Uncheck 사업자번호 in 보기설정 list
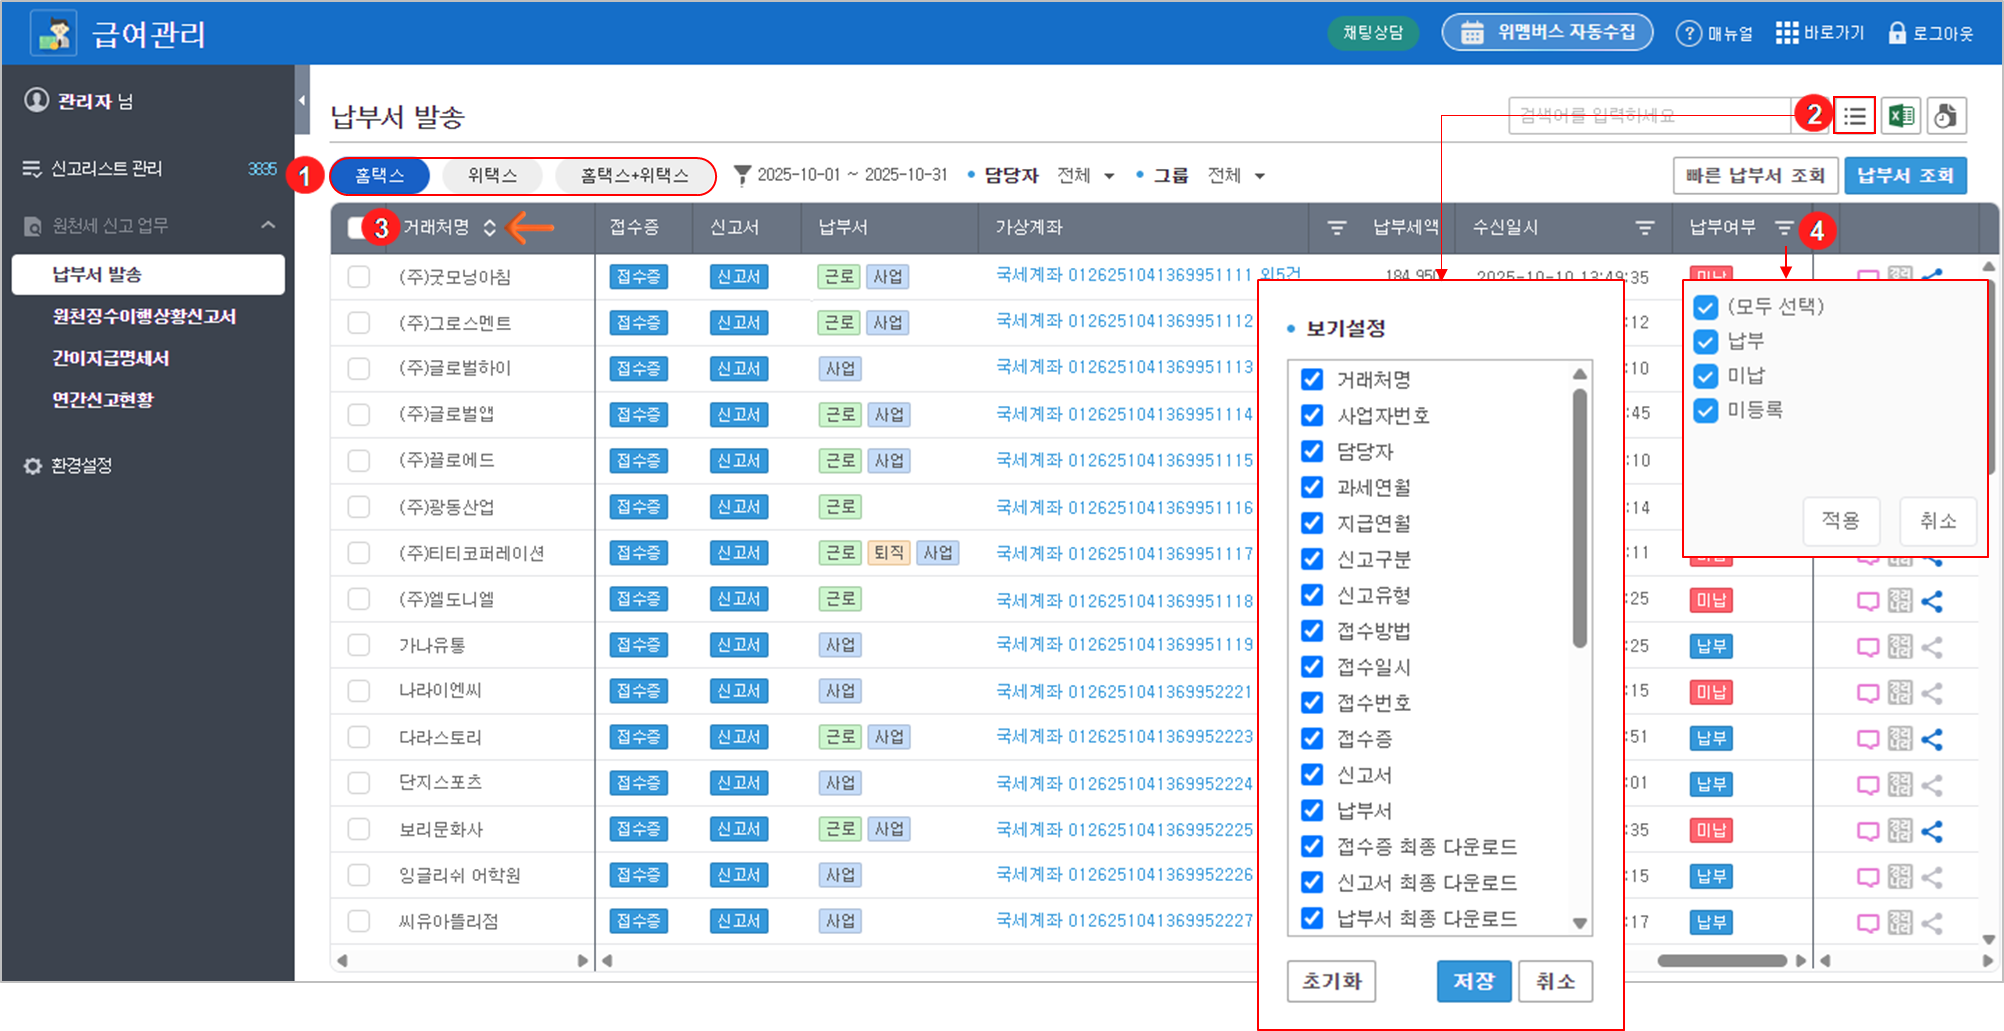2004x1031 pixels. [1312, 416]
